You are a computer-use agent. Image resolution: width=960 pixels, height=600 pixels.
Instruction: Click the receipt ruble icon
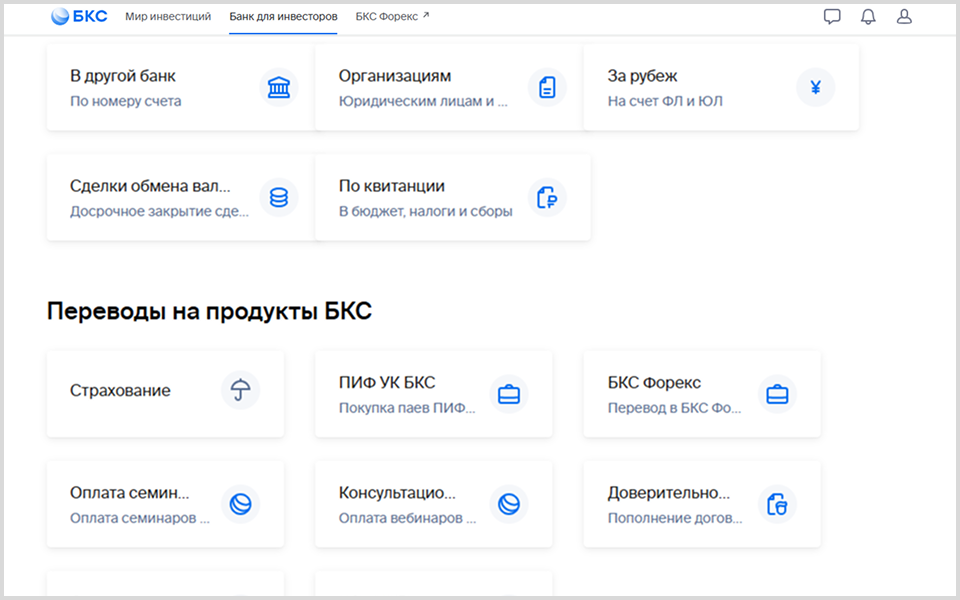pyautogui.click(x=547, y=197)
